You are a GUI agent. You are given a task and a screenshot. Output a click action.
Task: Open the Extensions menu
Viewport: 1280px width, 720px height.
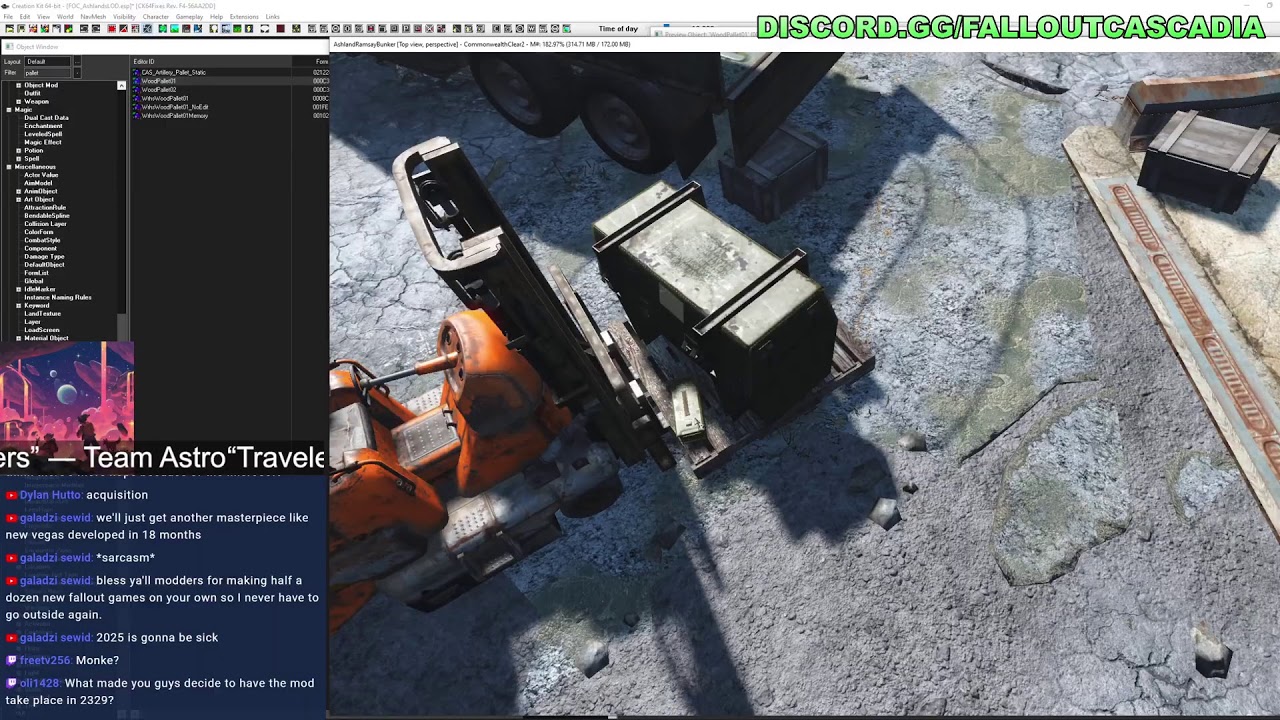click(244, 17)
